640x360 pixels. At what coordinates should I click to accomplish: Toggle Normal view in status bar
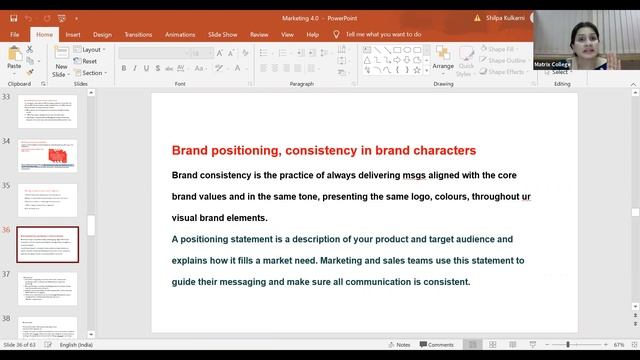point(473,345)
